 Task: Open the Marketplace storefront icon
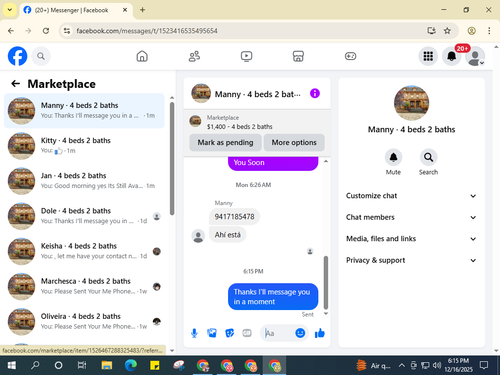(298, 56)
